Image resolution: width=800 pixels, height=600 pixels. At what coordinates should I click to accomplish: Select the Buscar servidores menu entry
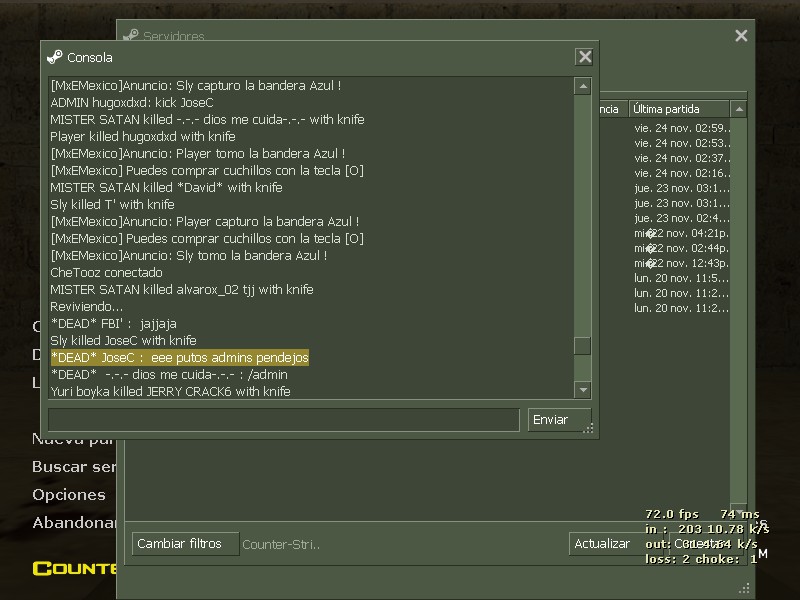74,467
